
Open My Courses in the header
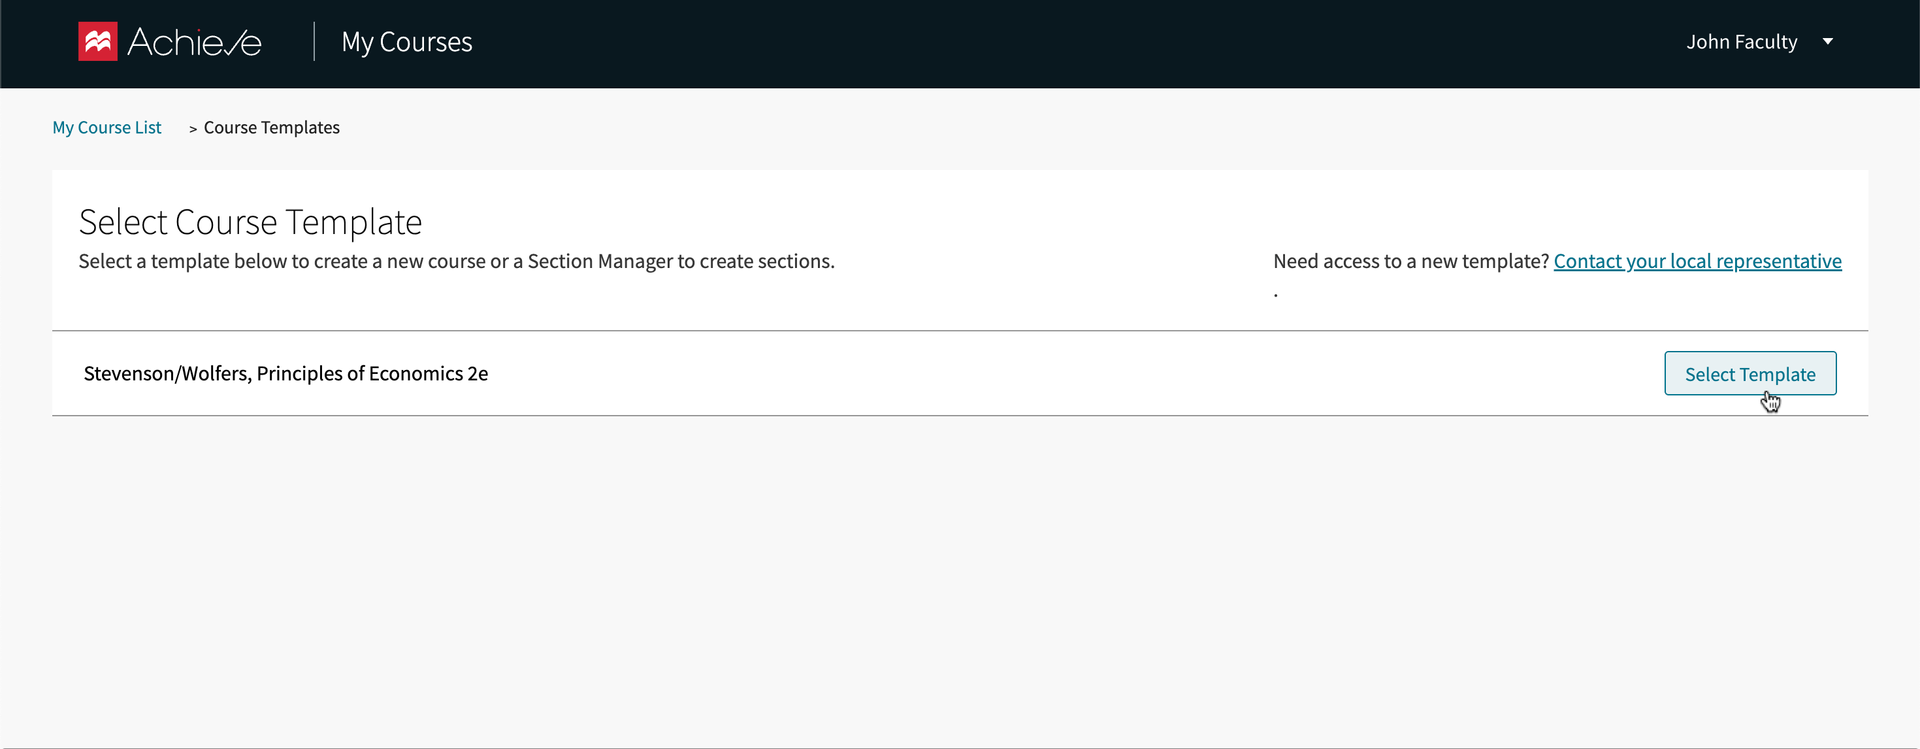[x=407, y=42]
